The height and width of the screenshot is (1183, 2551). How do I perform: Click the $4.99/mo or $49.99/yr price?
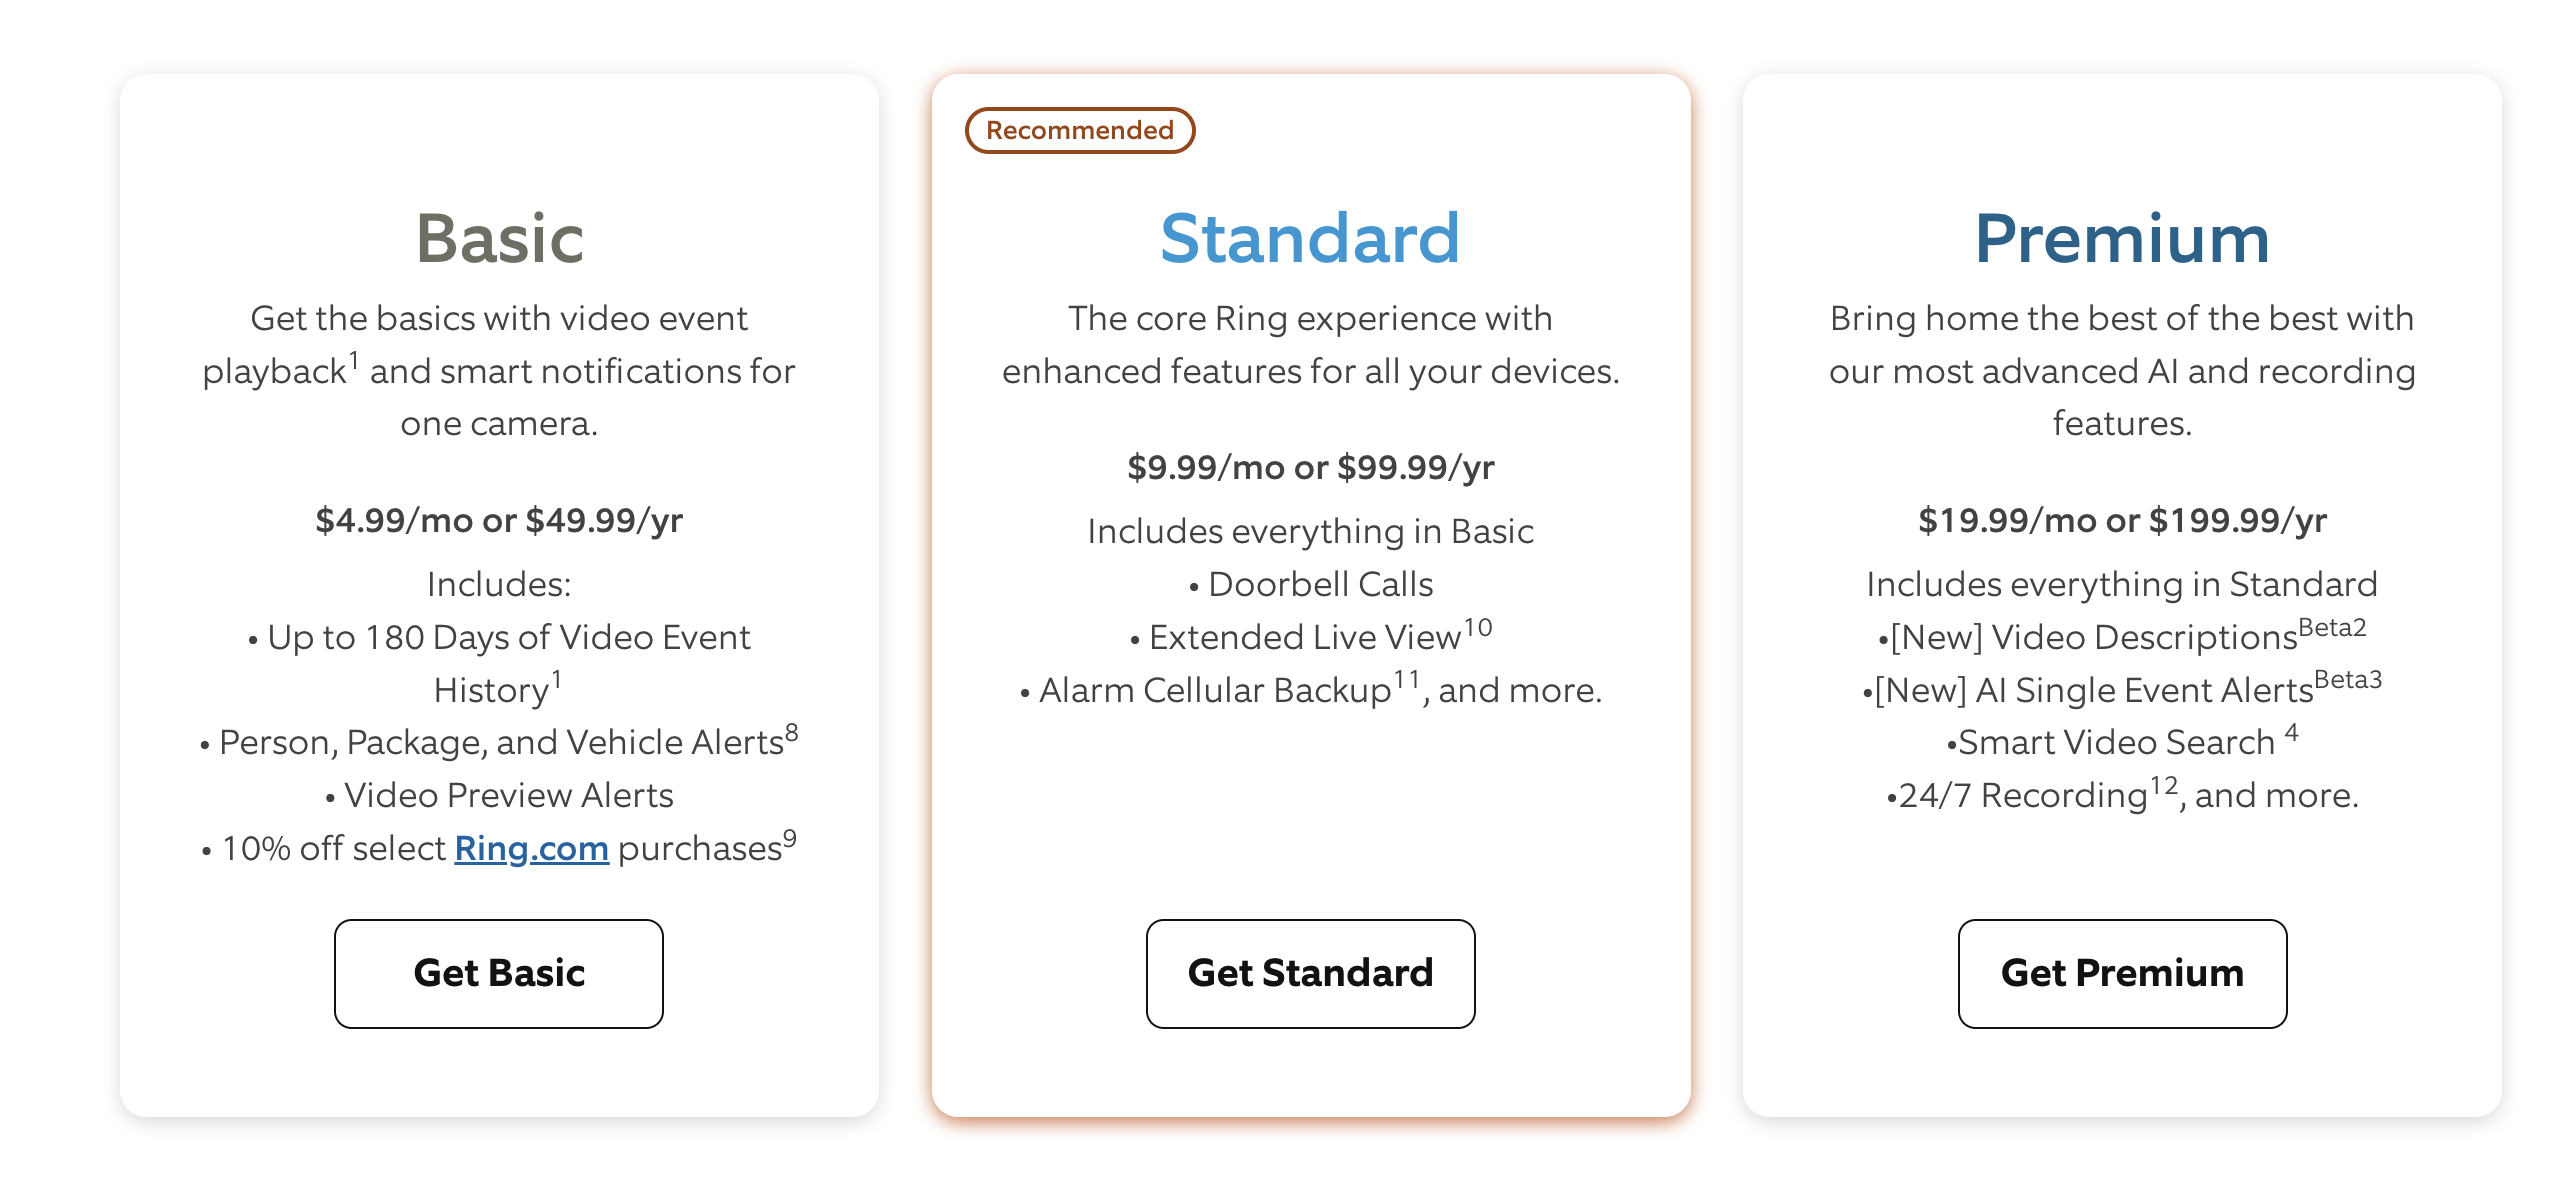click(499, 520)
